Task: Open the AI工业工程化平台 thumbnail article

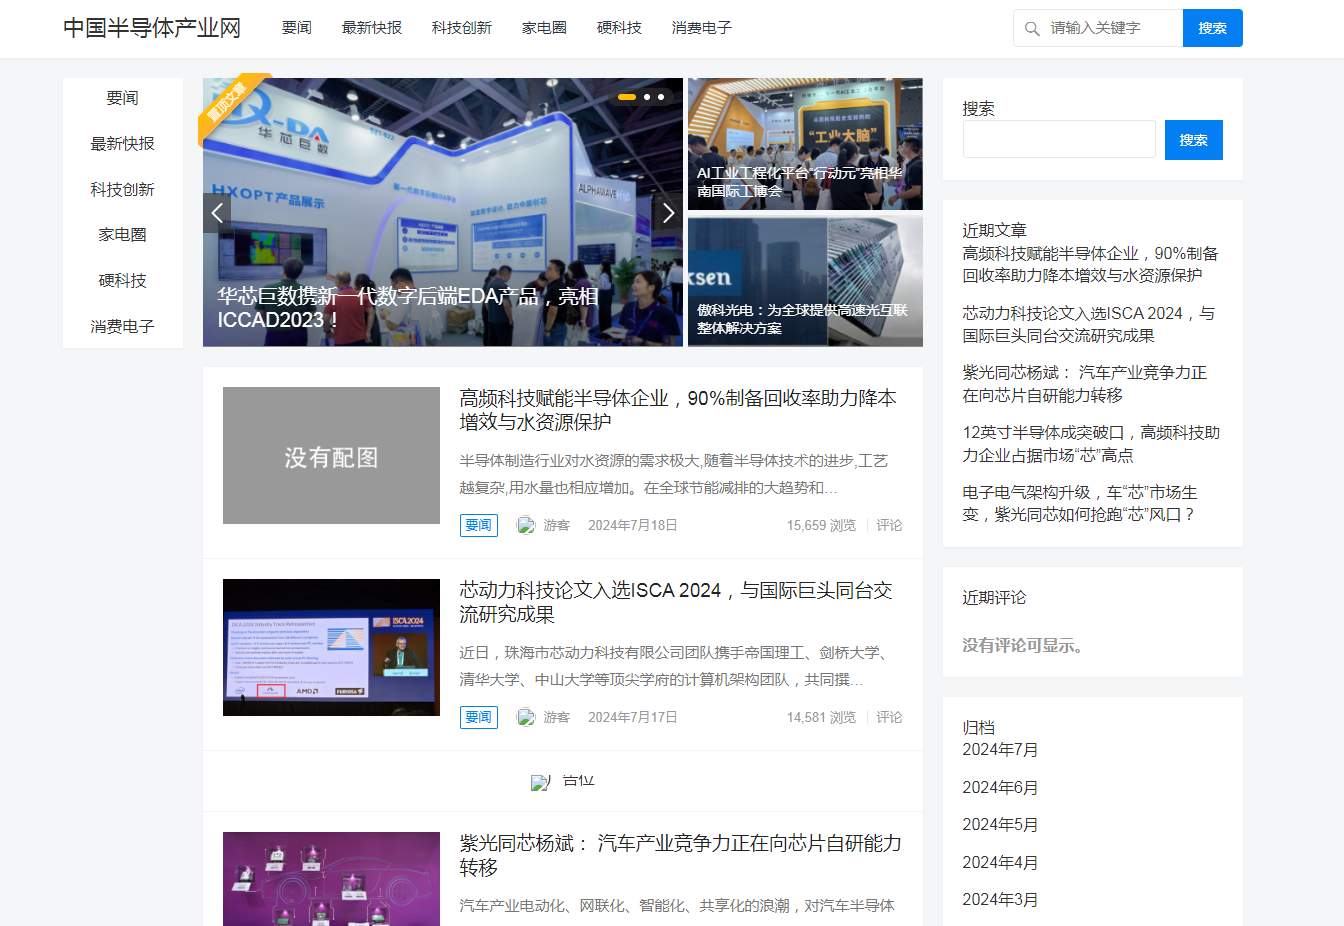Action: pos(805,144)
